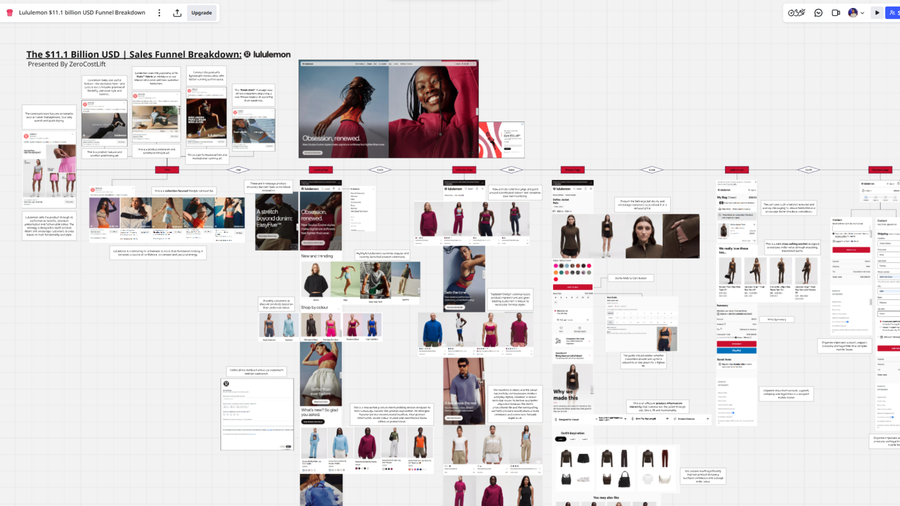Click the user profile avatar
Image resolution: width=900 pixels, height=506 pixels.
pos(853,13)
